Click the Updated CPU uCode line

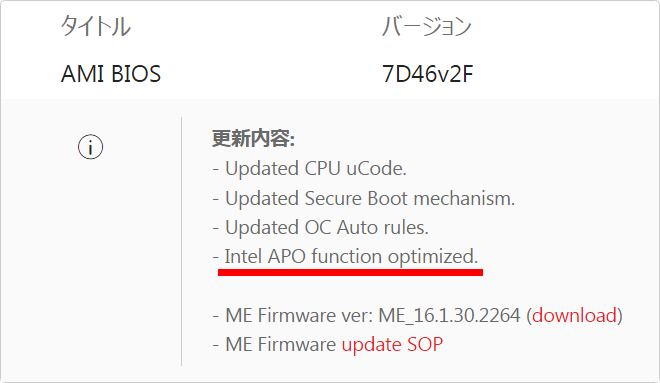[x=309, y=168]
